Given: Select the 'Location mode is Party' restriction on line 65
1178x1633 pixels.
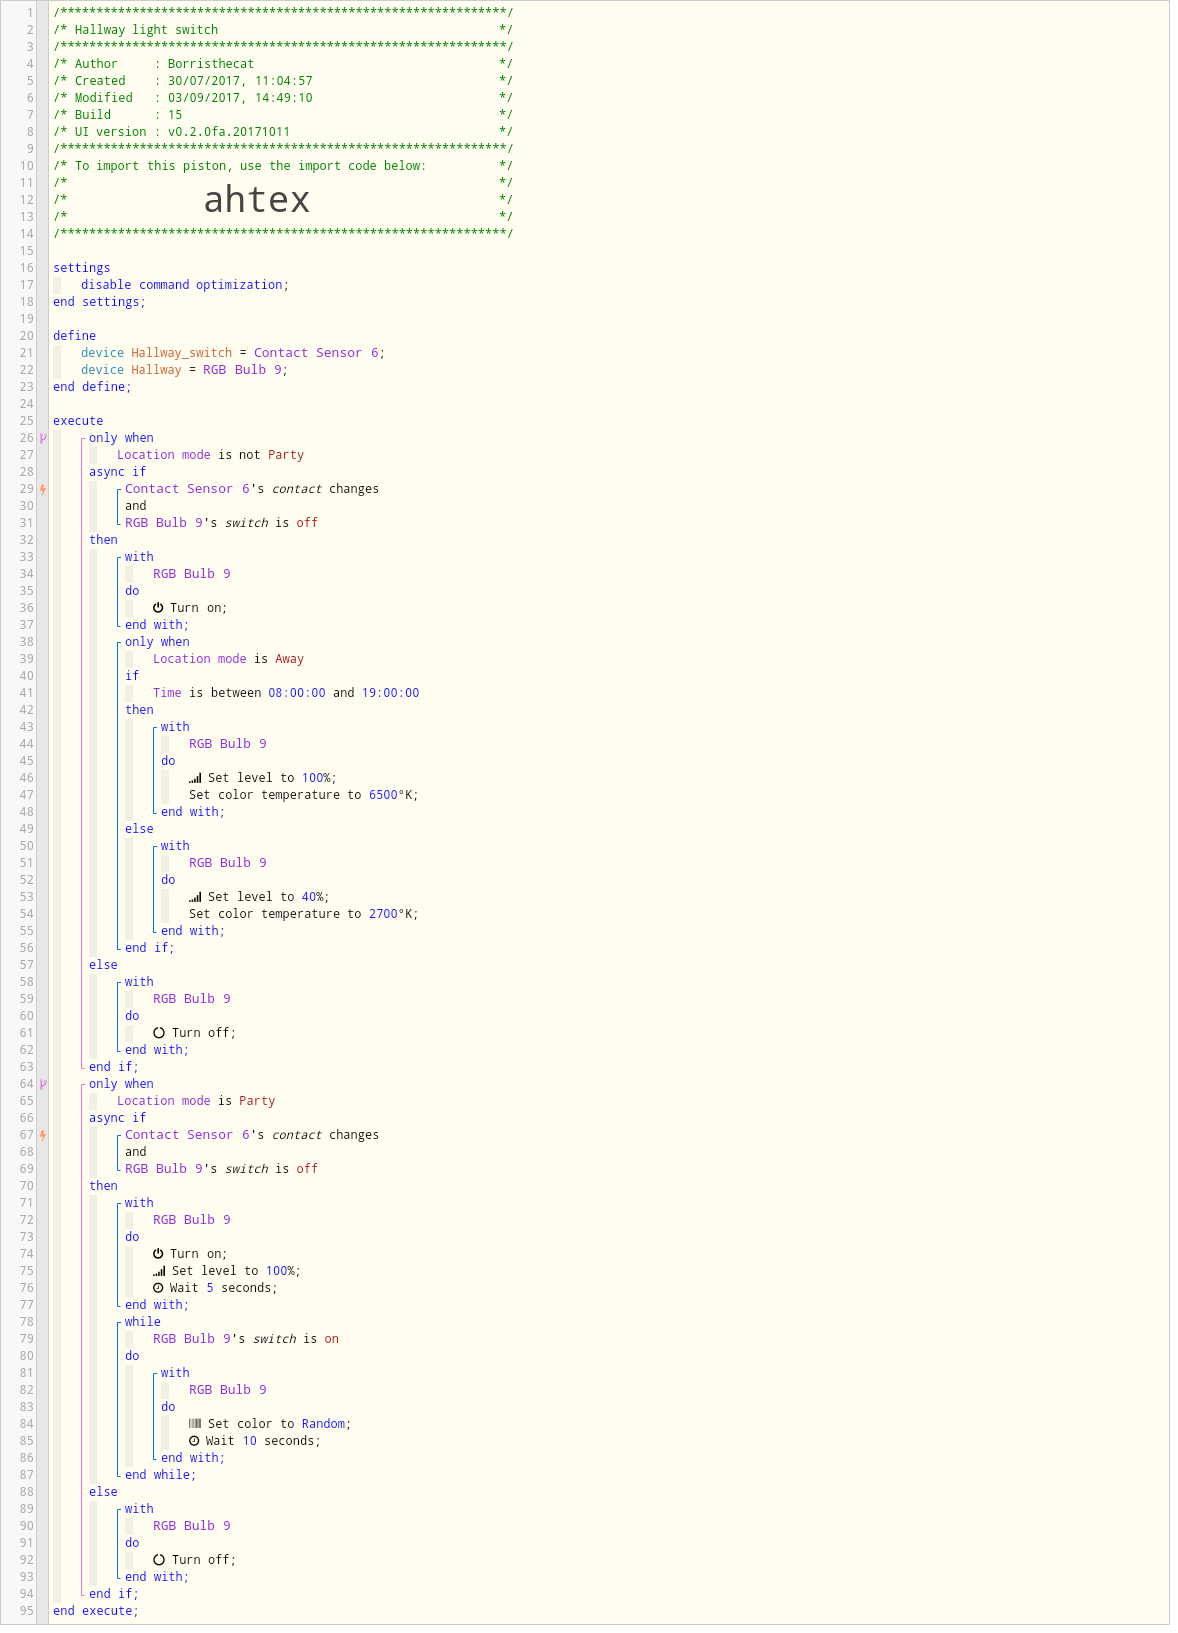Looking at the screenshot, I should pos(196,1101).
